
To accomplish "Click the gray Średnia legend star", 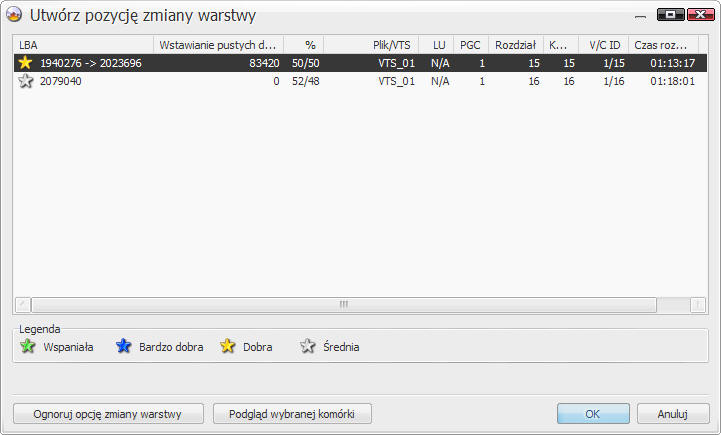I will coord(307,346).
